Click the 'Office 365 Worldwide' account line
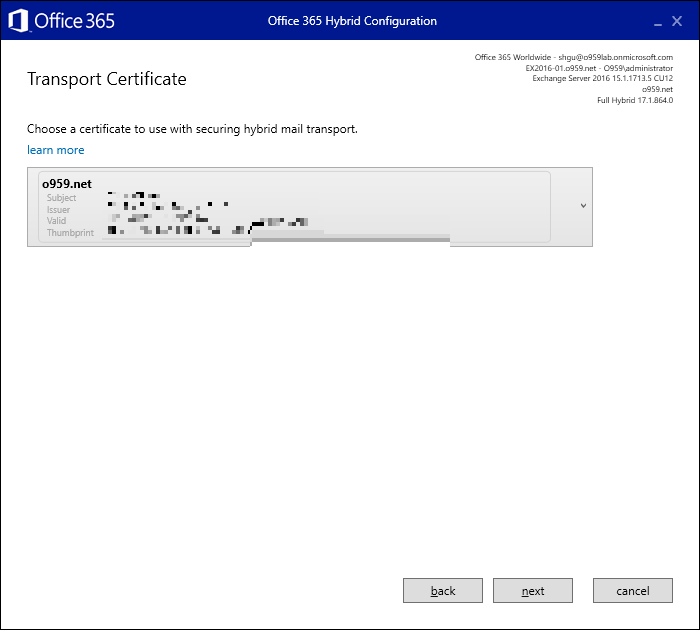Screen dimensions: 700x630 click(x=574, y=57)
